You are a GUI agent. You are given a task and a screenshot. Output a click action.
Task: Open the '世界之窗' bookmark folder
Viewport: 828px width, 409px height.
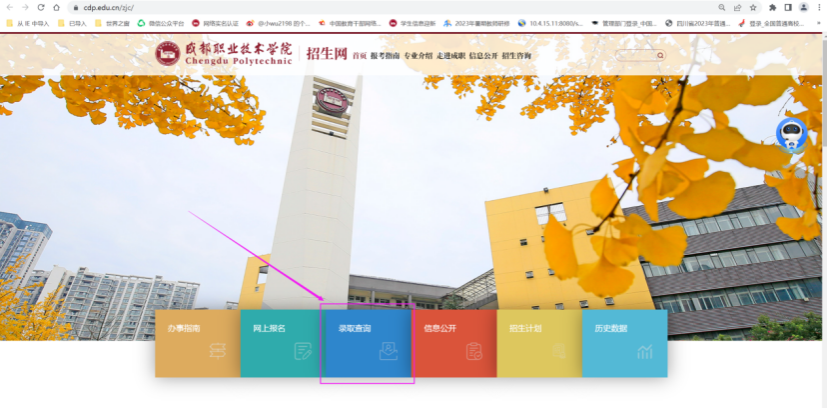coord(112,23)
